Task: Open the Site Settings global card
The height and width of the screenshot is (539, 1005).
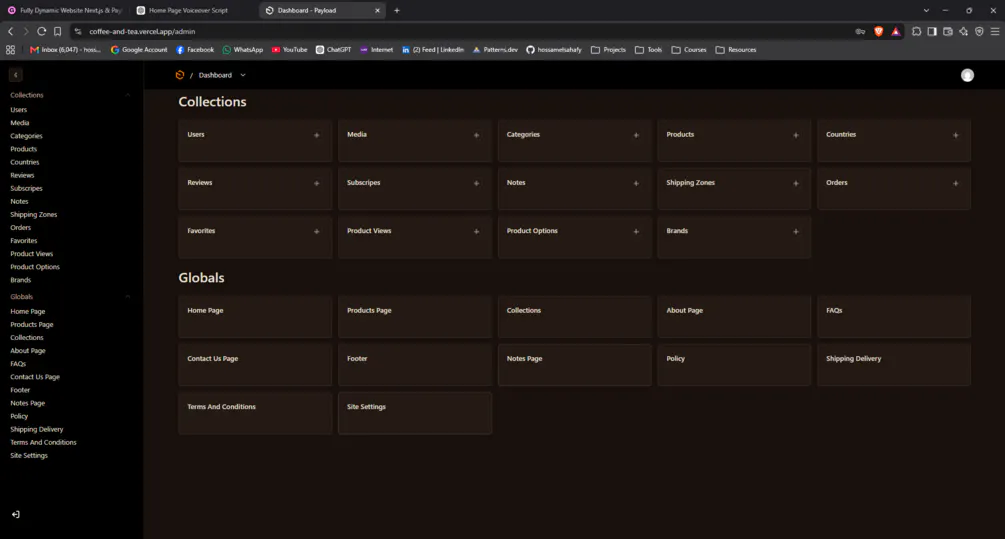Action: coord(415,413)
